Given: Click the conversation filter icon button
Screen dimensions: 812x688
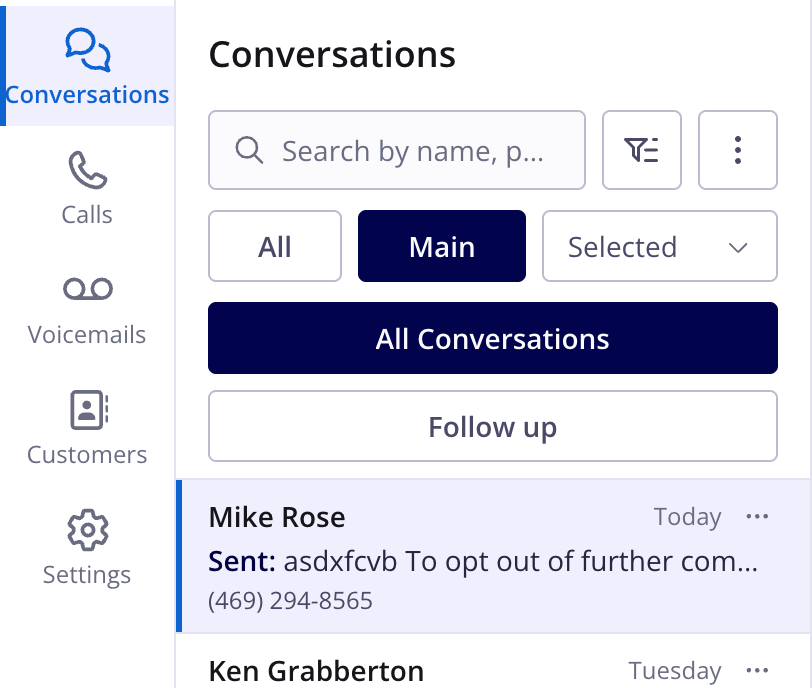Looking at the screenshot, I should point(642,150).
